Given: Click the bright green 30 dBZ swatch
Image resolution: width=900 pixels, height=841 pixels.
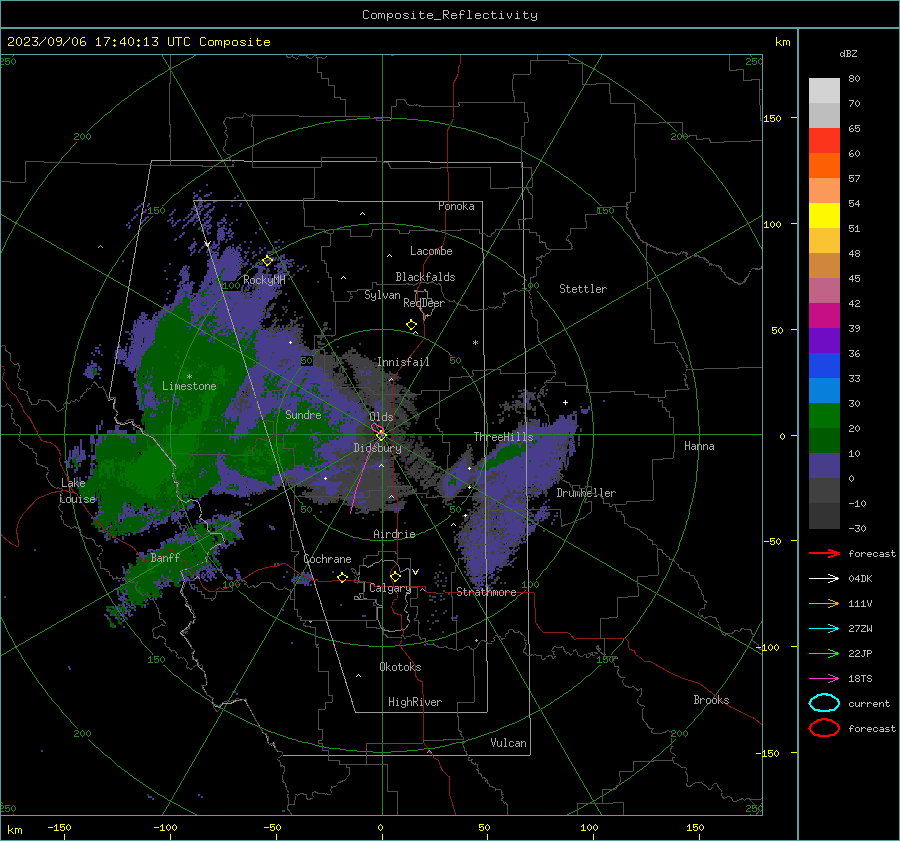Looking at the screenshot, I should point(824,415).
